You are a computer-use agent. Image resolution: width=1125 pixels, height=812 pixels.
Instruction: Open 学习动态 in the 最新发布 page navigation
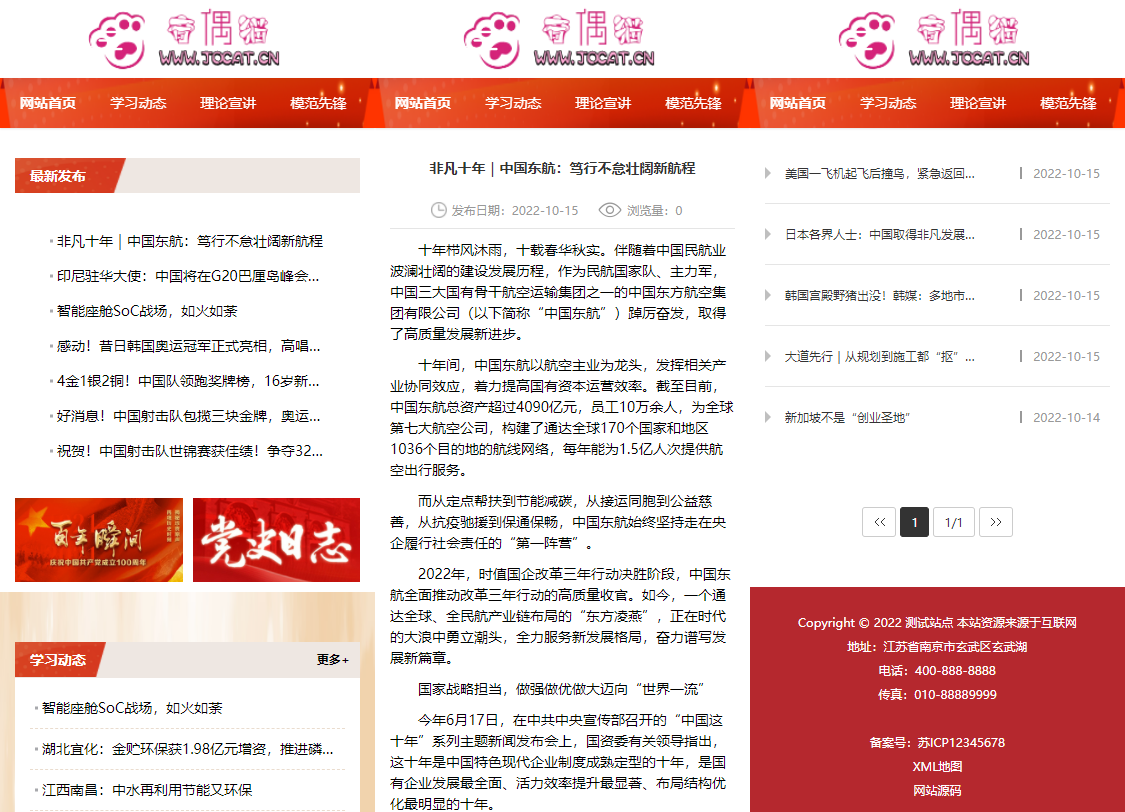point(138,103)
